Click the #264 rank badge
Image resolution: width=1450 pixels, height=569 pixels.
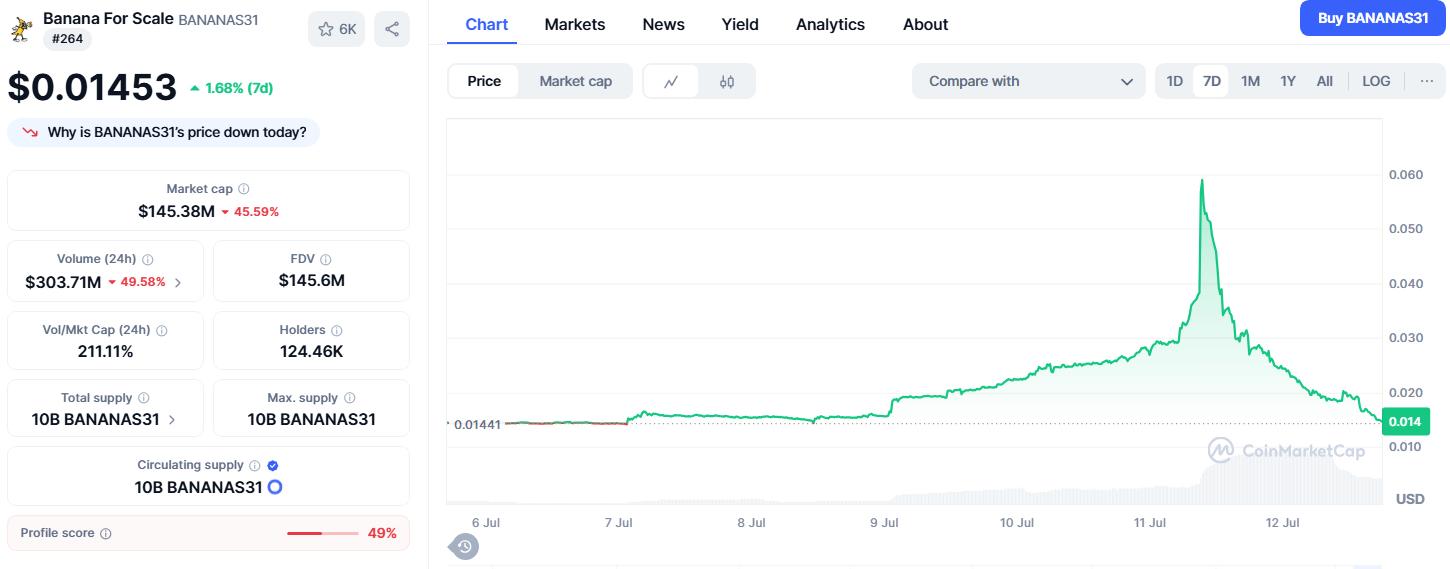[x=67, y=39]
